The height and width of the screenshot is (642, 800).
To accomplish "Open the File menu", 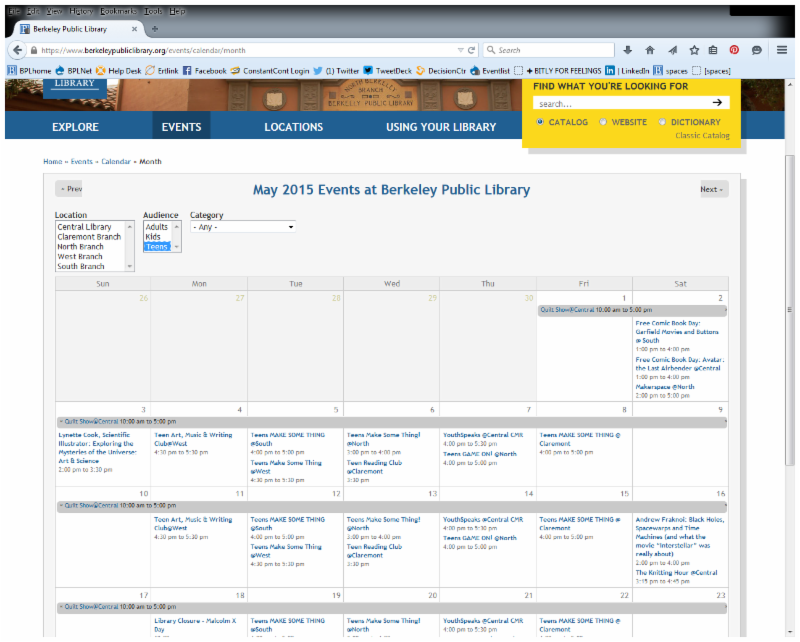I will pos(14,11).
